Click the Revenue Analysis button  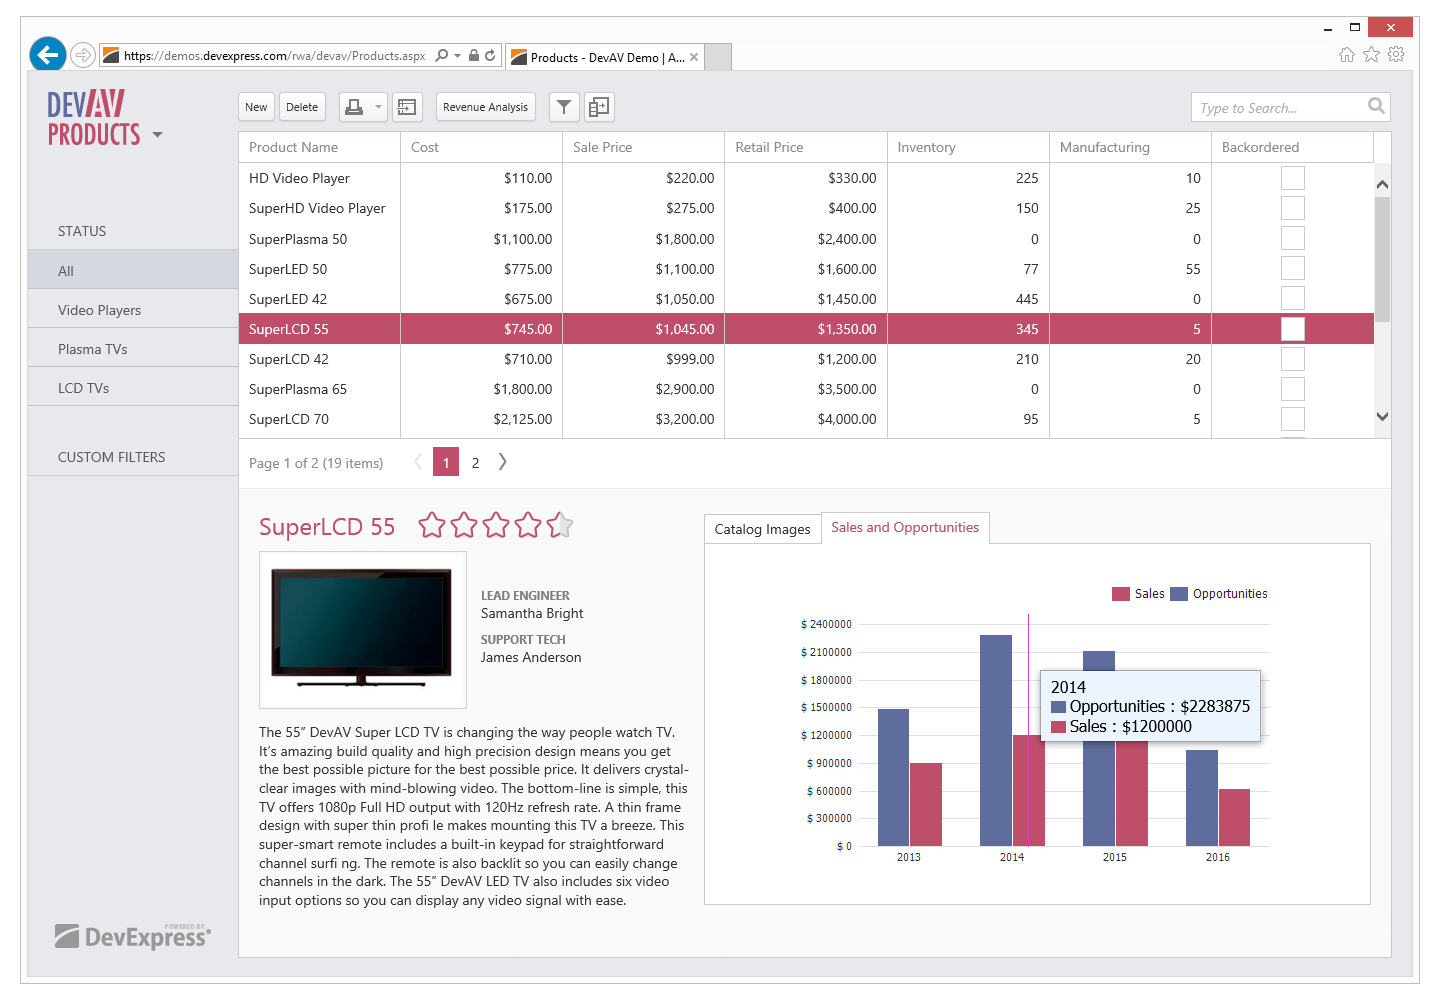pos(485,106)
